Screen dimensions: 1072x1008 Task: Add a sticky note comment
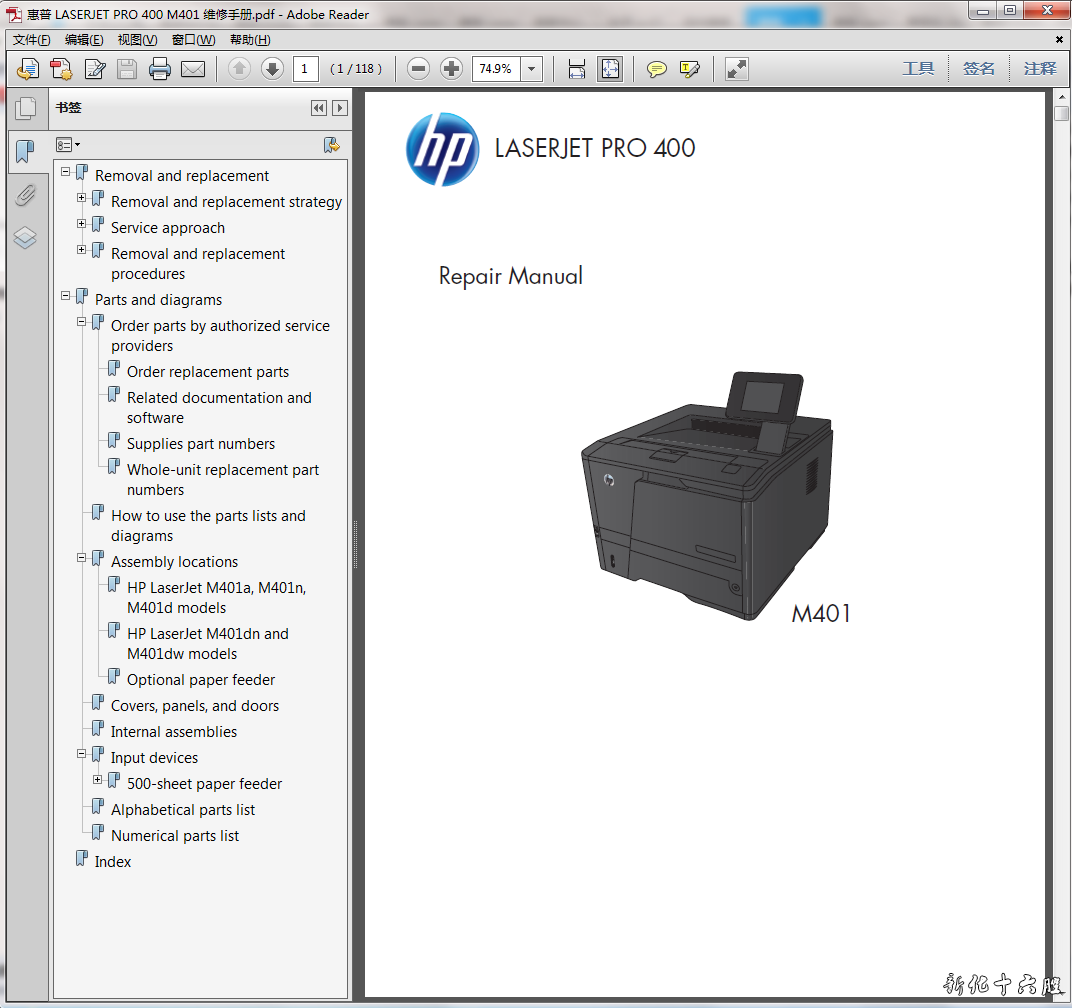656,69
